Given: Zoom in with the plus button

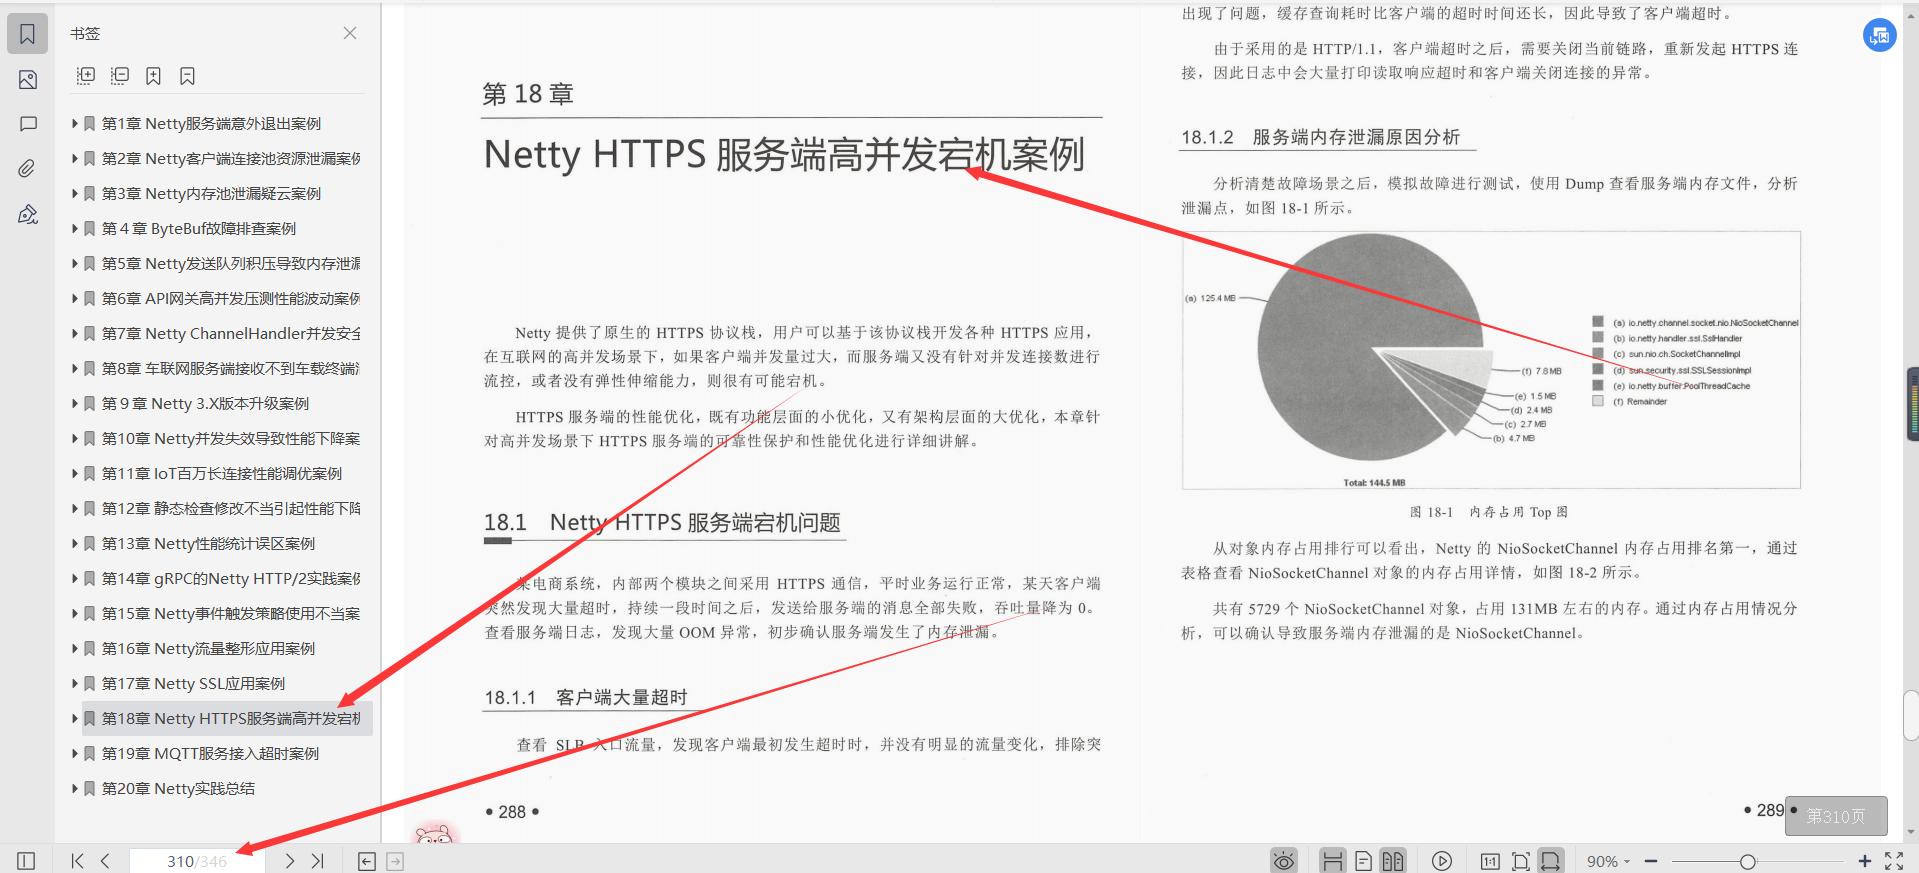Looking at the screenshot, I should coord(1864,861).
